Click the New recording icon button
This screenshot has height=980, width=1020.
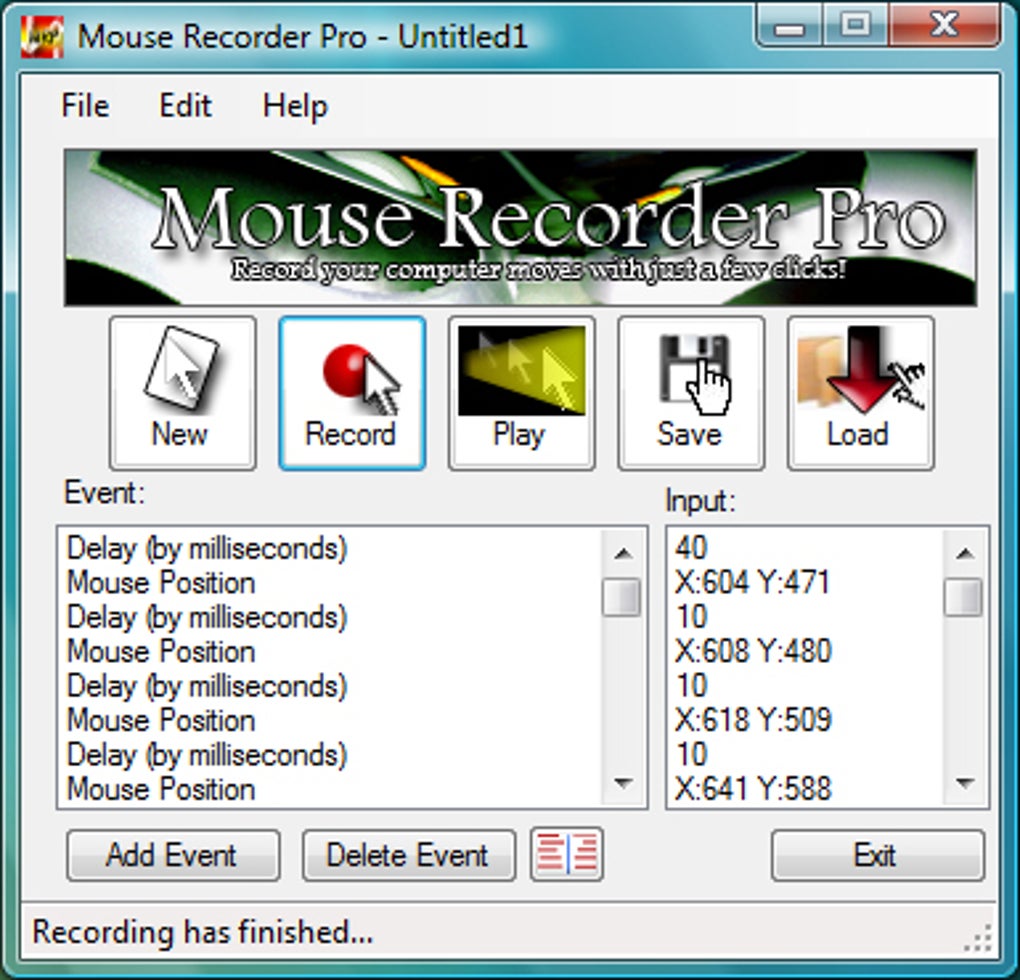tap(183, 393)
